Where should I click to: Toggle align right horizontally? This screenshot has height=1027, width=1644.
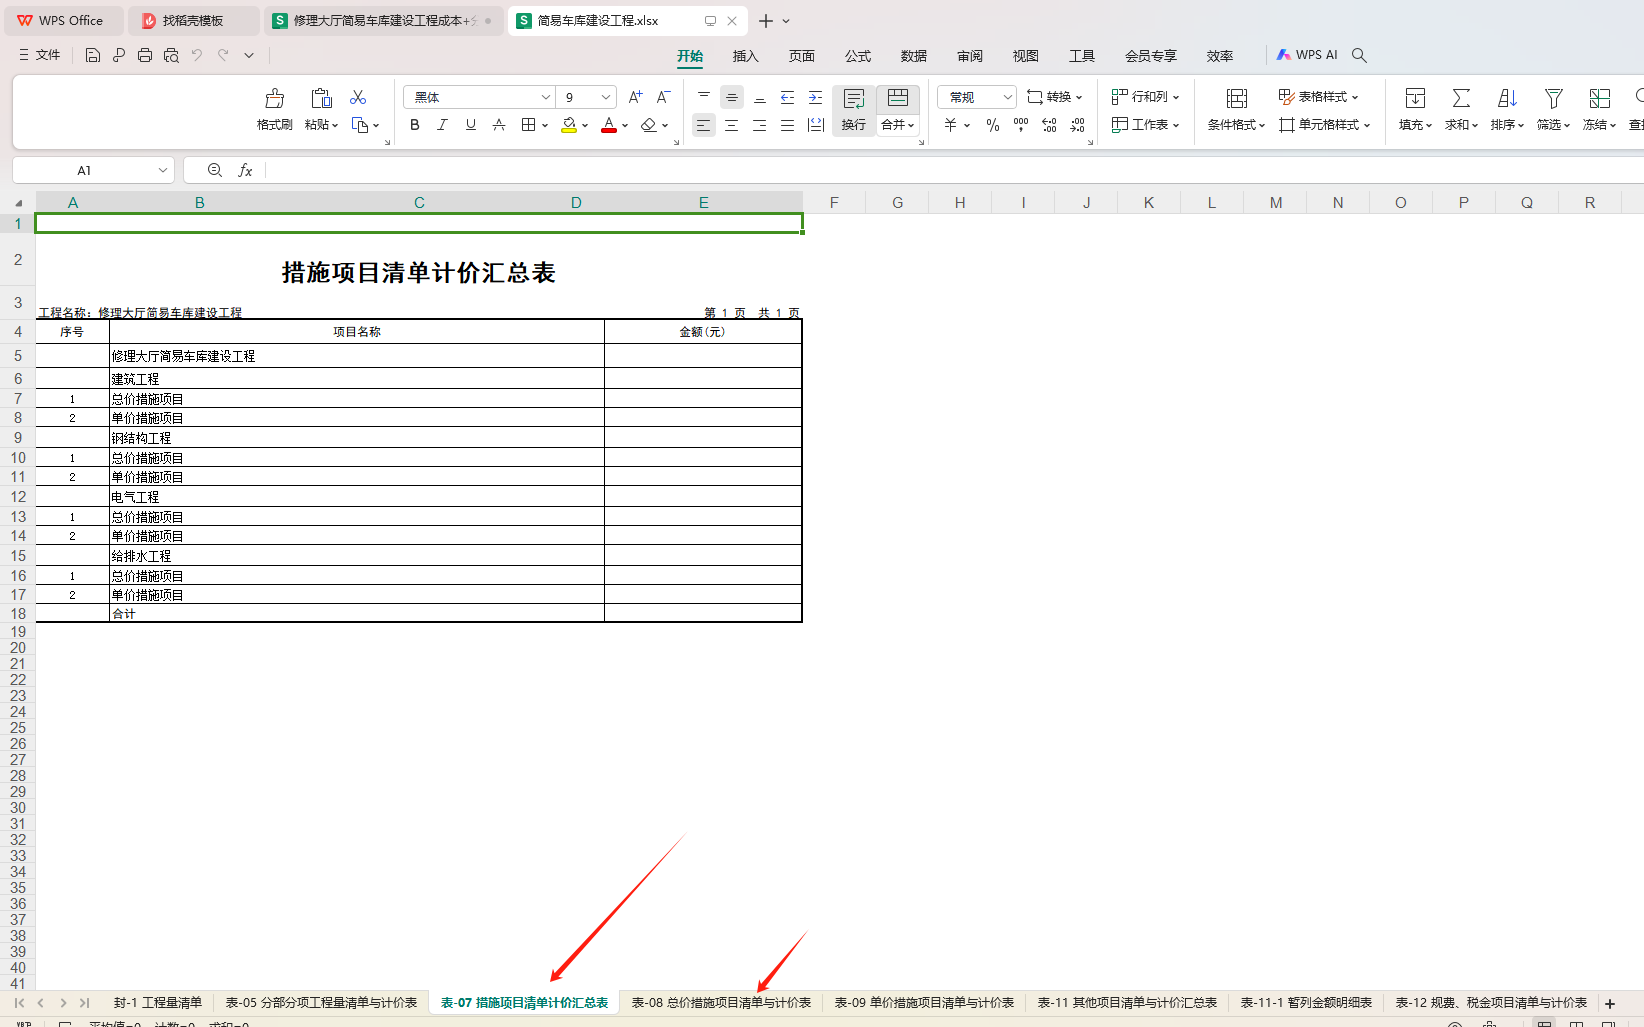coord(759,125)
